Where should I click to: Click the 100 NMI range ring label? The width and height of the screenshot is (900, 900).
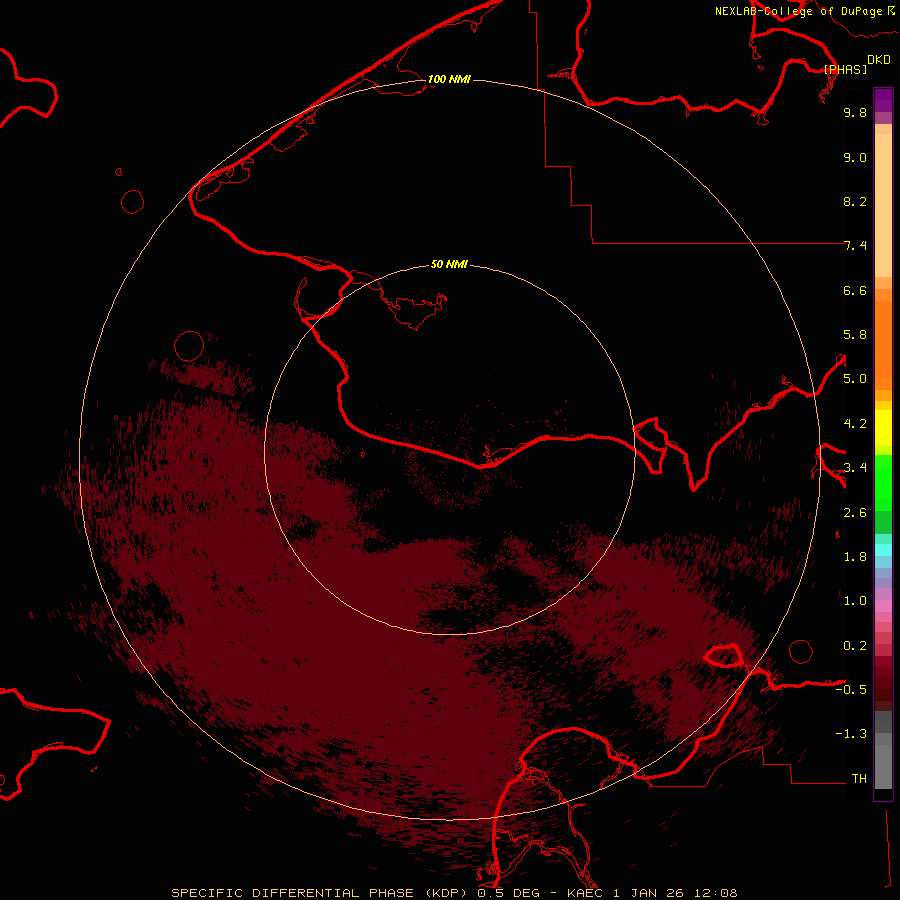point(449,79)
